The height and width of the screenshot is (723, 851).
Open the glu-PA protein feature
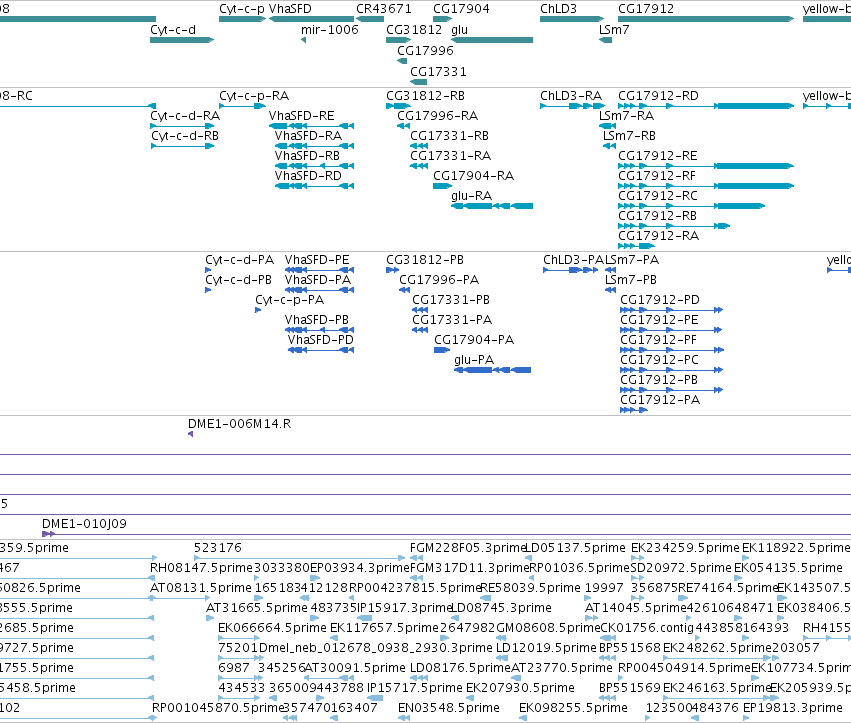coord(493,370)
